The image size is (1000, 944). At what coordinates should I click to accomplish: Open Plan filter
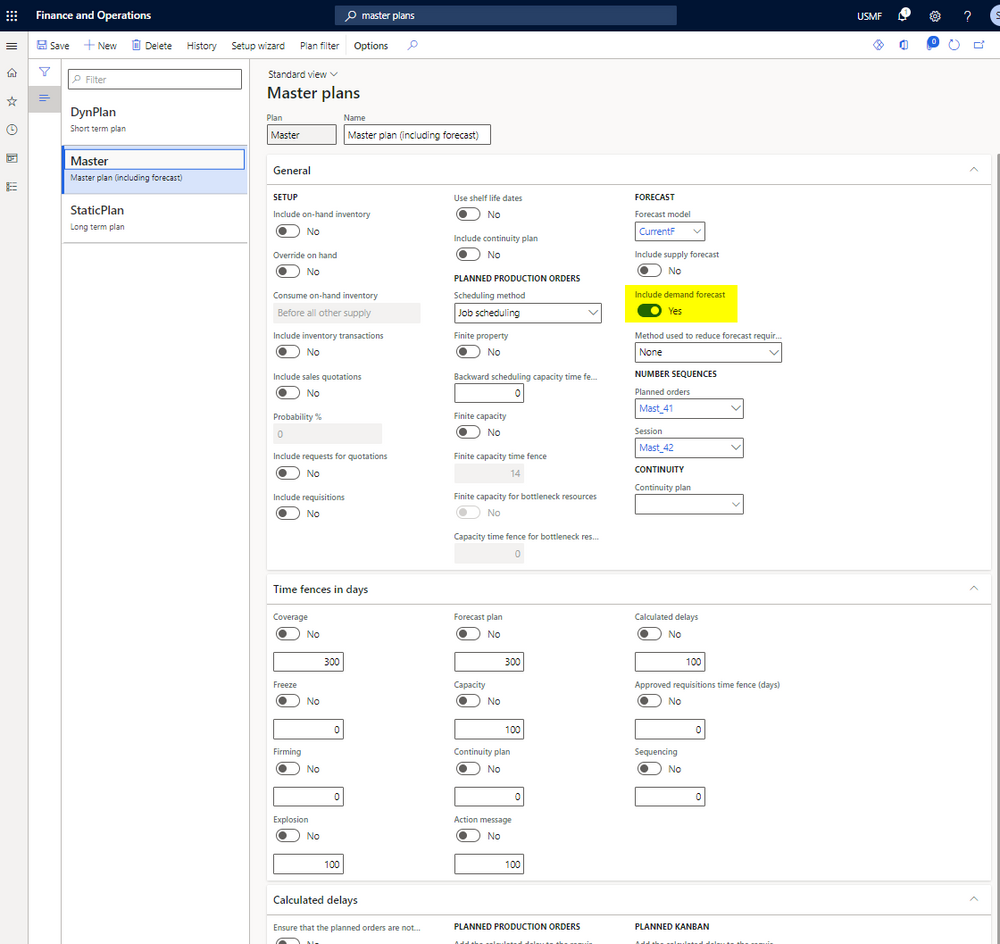[x=320, y=45]
